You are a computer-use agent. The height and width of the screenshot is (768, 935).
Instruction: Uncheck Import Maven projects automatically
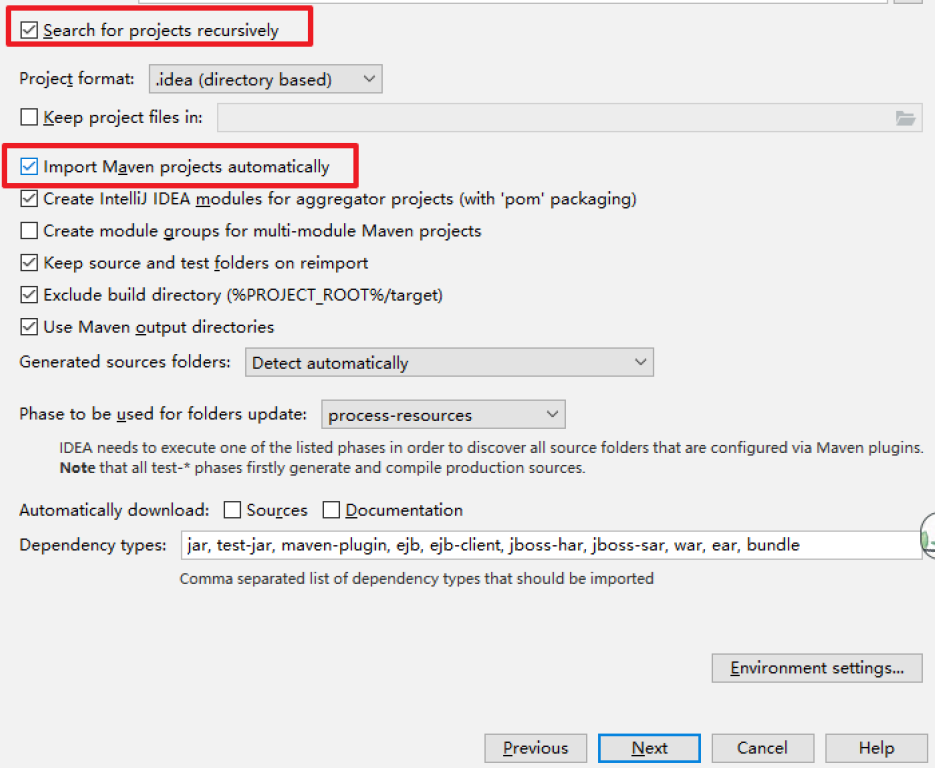coord(29,167)
